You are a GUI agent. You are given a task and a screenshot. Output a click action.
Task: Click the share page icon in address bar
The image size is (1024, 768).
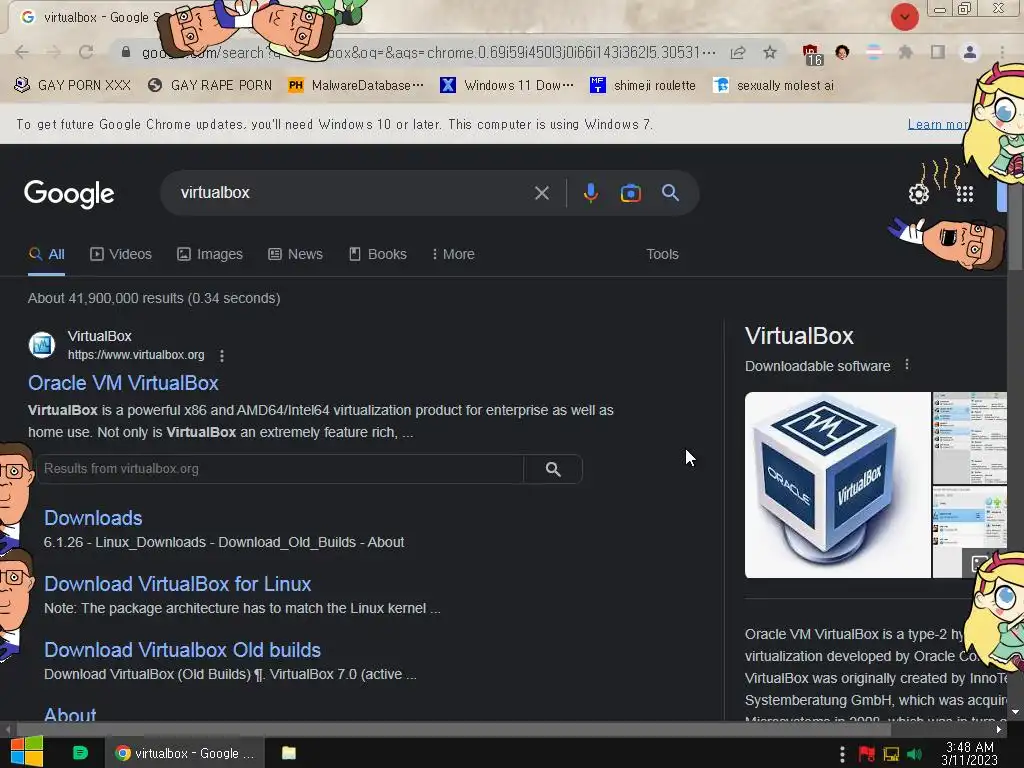pyautogui.click(x=738, y=52)
